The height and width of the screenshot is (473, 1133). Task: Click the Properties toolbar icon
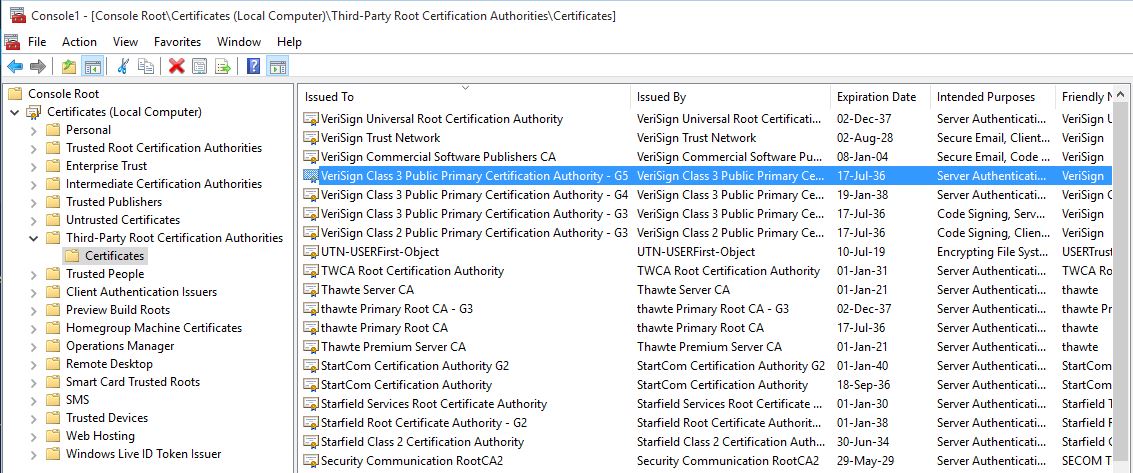(199, 66)
